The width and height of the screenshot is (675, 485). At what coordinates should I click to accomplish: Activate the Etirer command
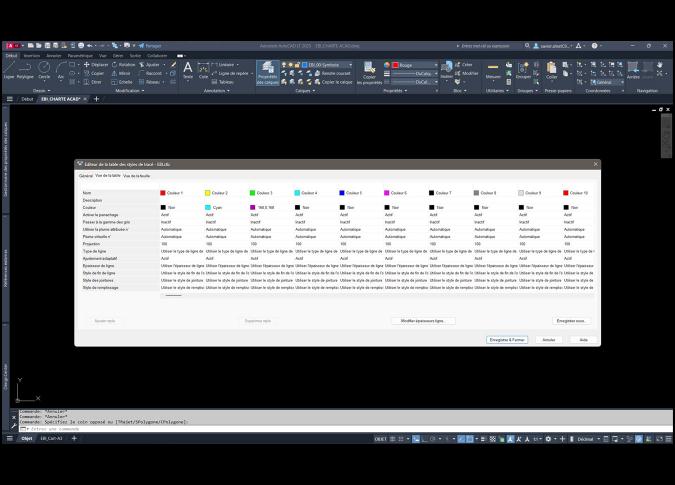93,82
